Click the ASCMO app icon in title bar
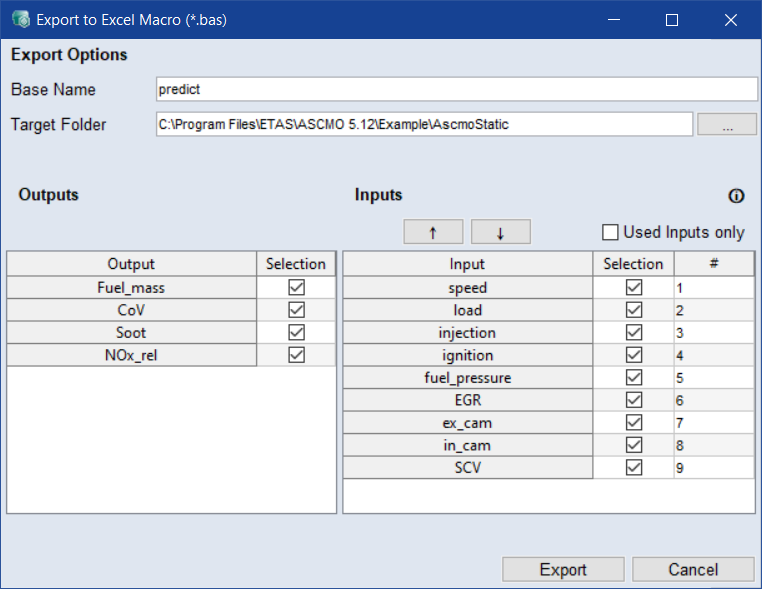The width and height of the screenshot is (762, 589). point(19,20)
